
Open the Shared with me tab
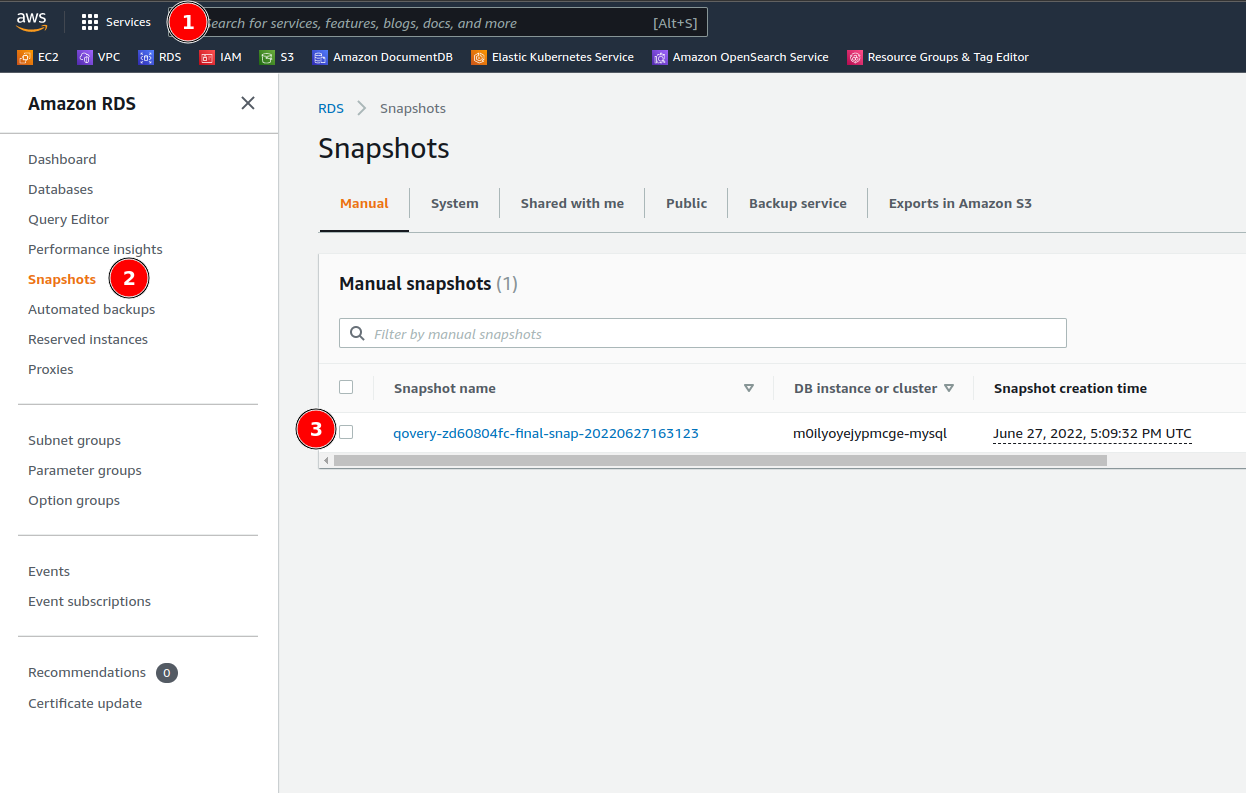(572, 203)
